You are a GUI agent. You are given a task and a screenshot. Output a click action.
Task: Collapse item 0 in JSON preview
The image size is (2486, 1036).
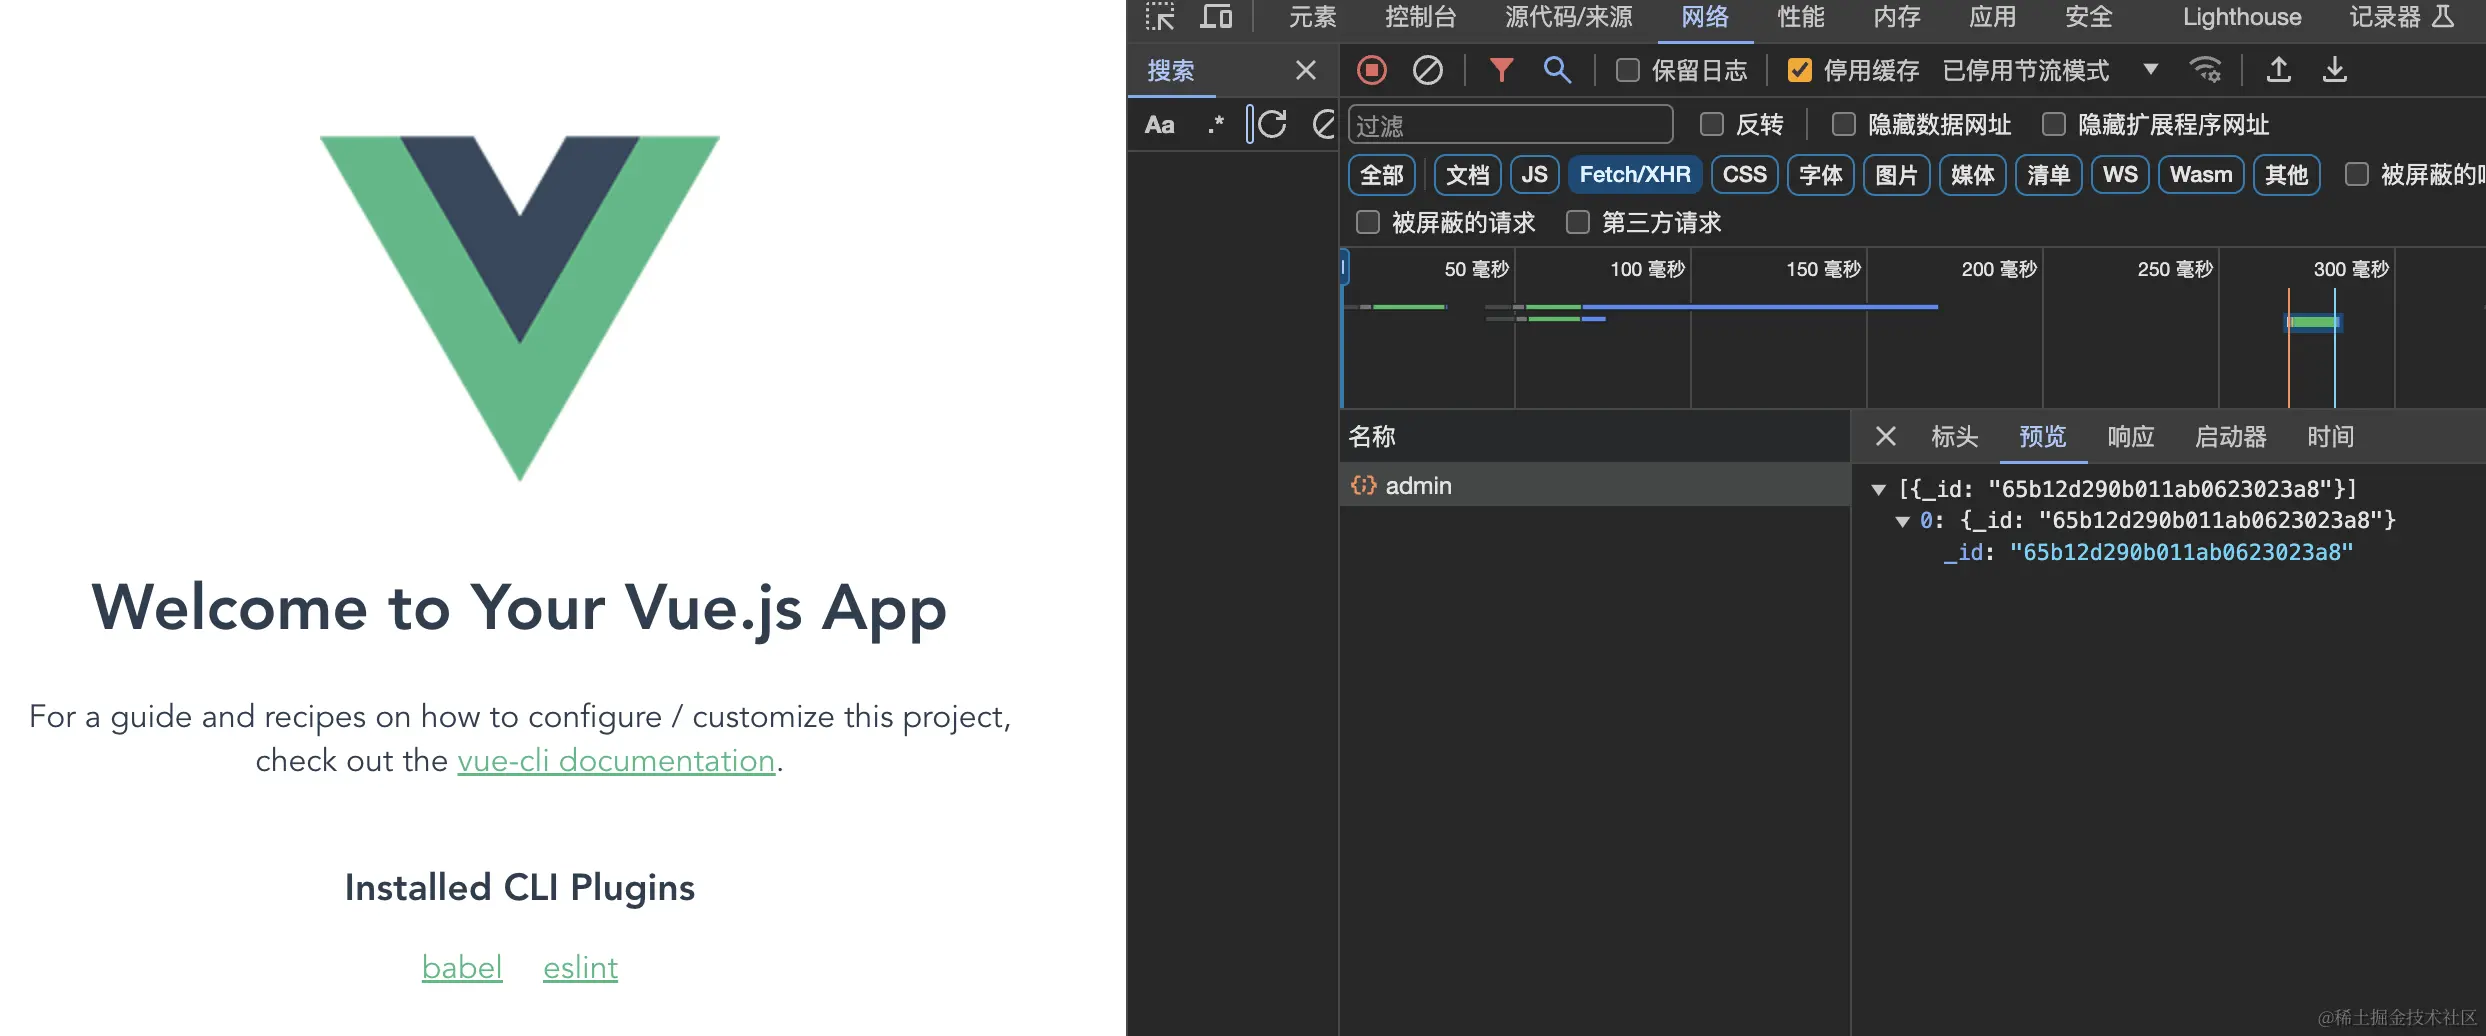tap(1903, 521)
